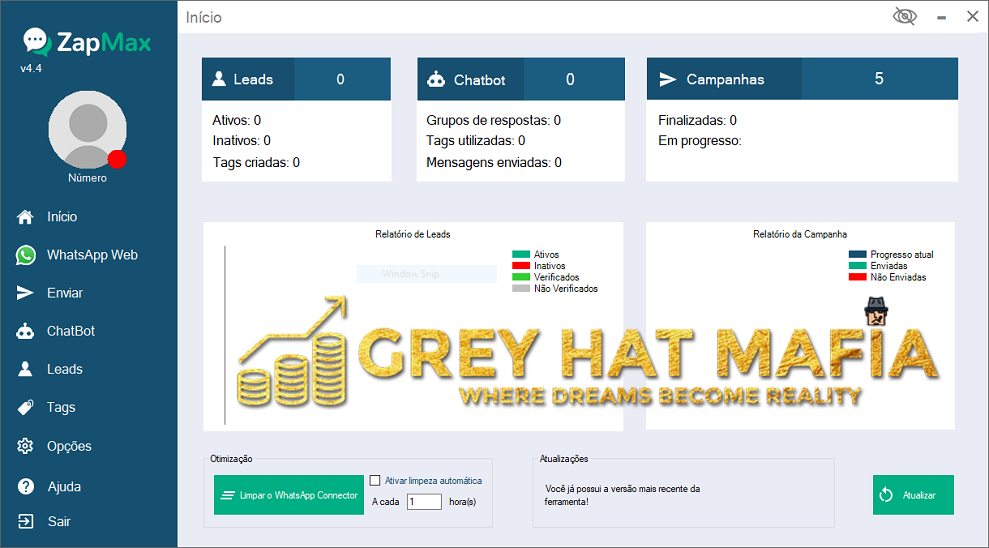This screenshot has width=989, height=548.
Task: Click the Ativos: 0 text in Leads card
Action: click(237, 120)
